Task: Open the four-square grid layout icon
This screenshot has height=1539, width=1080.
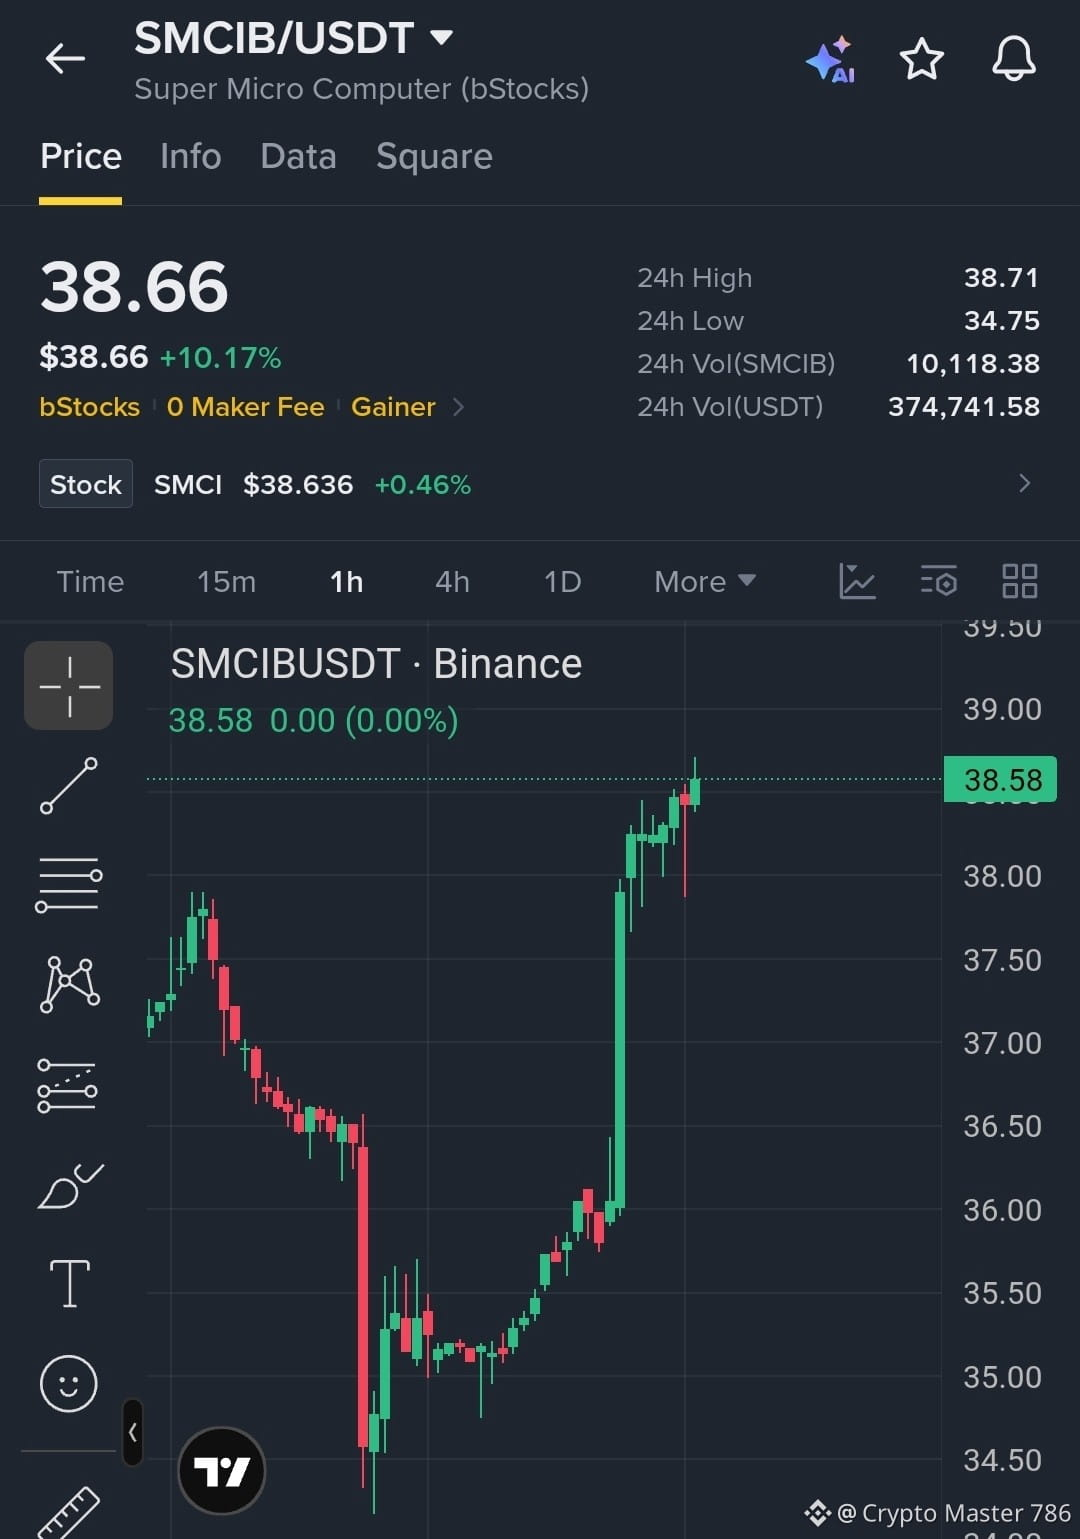Action: tap(1019, 581)
